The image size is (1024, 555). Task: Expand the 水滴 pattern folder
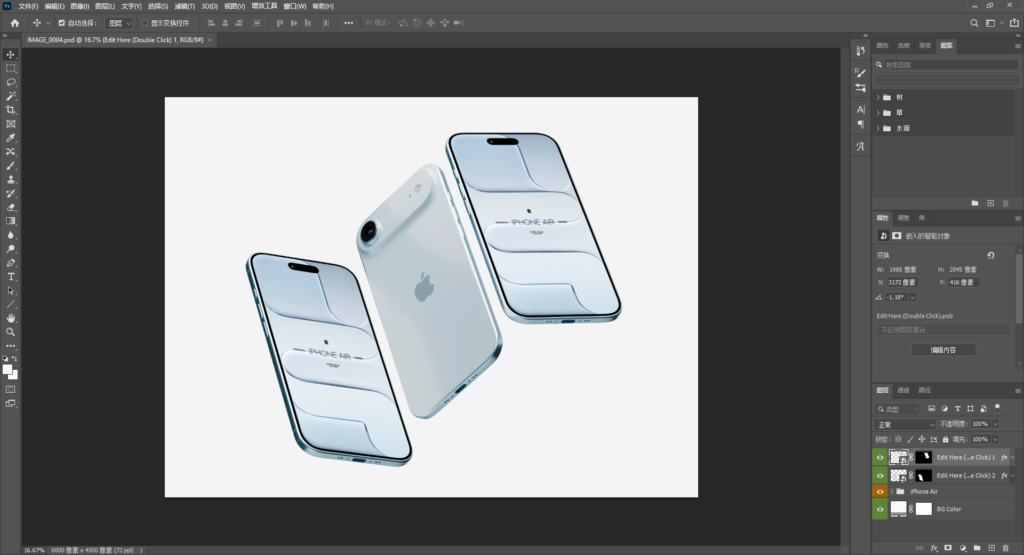coord(878,129)
